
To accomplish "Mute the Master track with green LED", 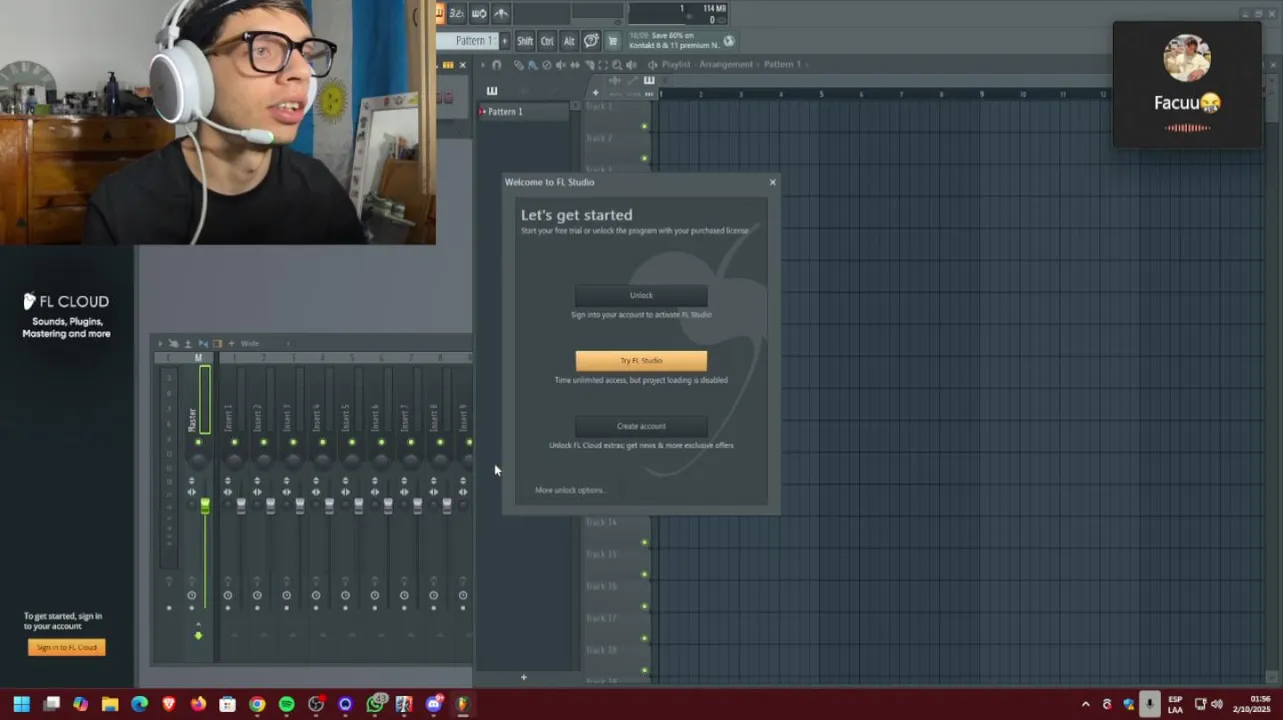I will pos(198,442).
